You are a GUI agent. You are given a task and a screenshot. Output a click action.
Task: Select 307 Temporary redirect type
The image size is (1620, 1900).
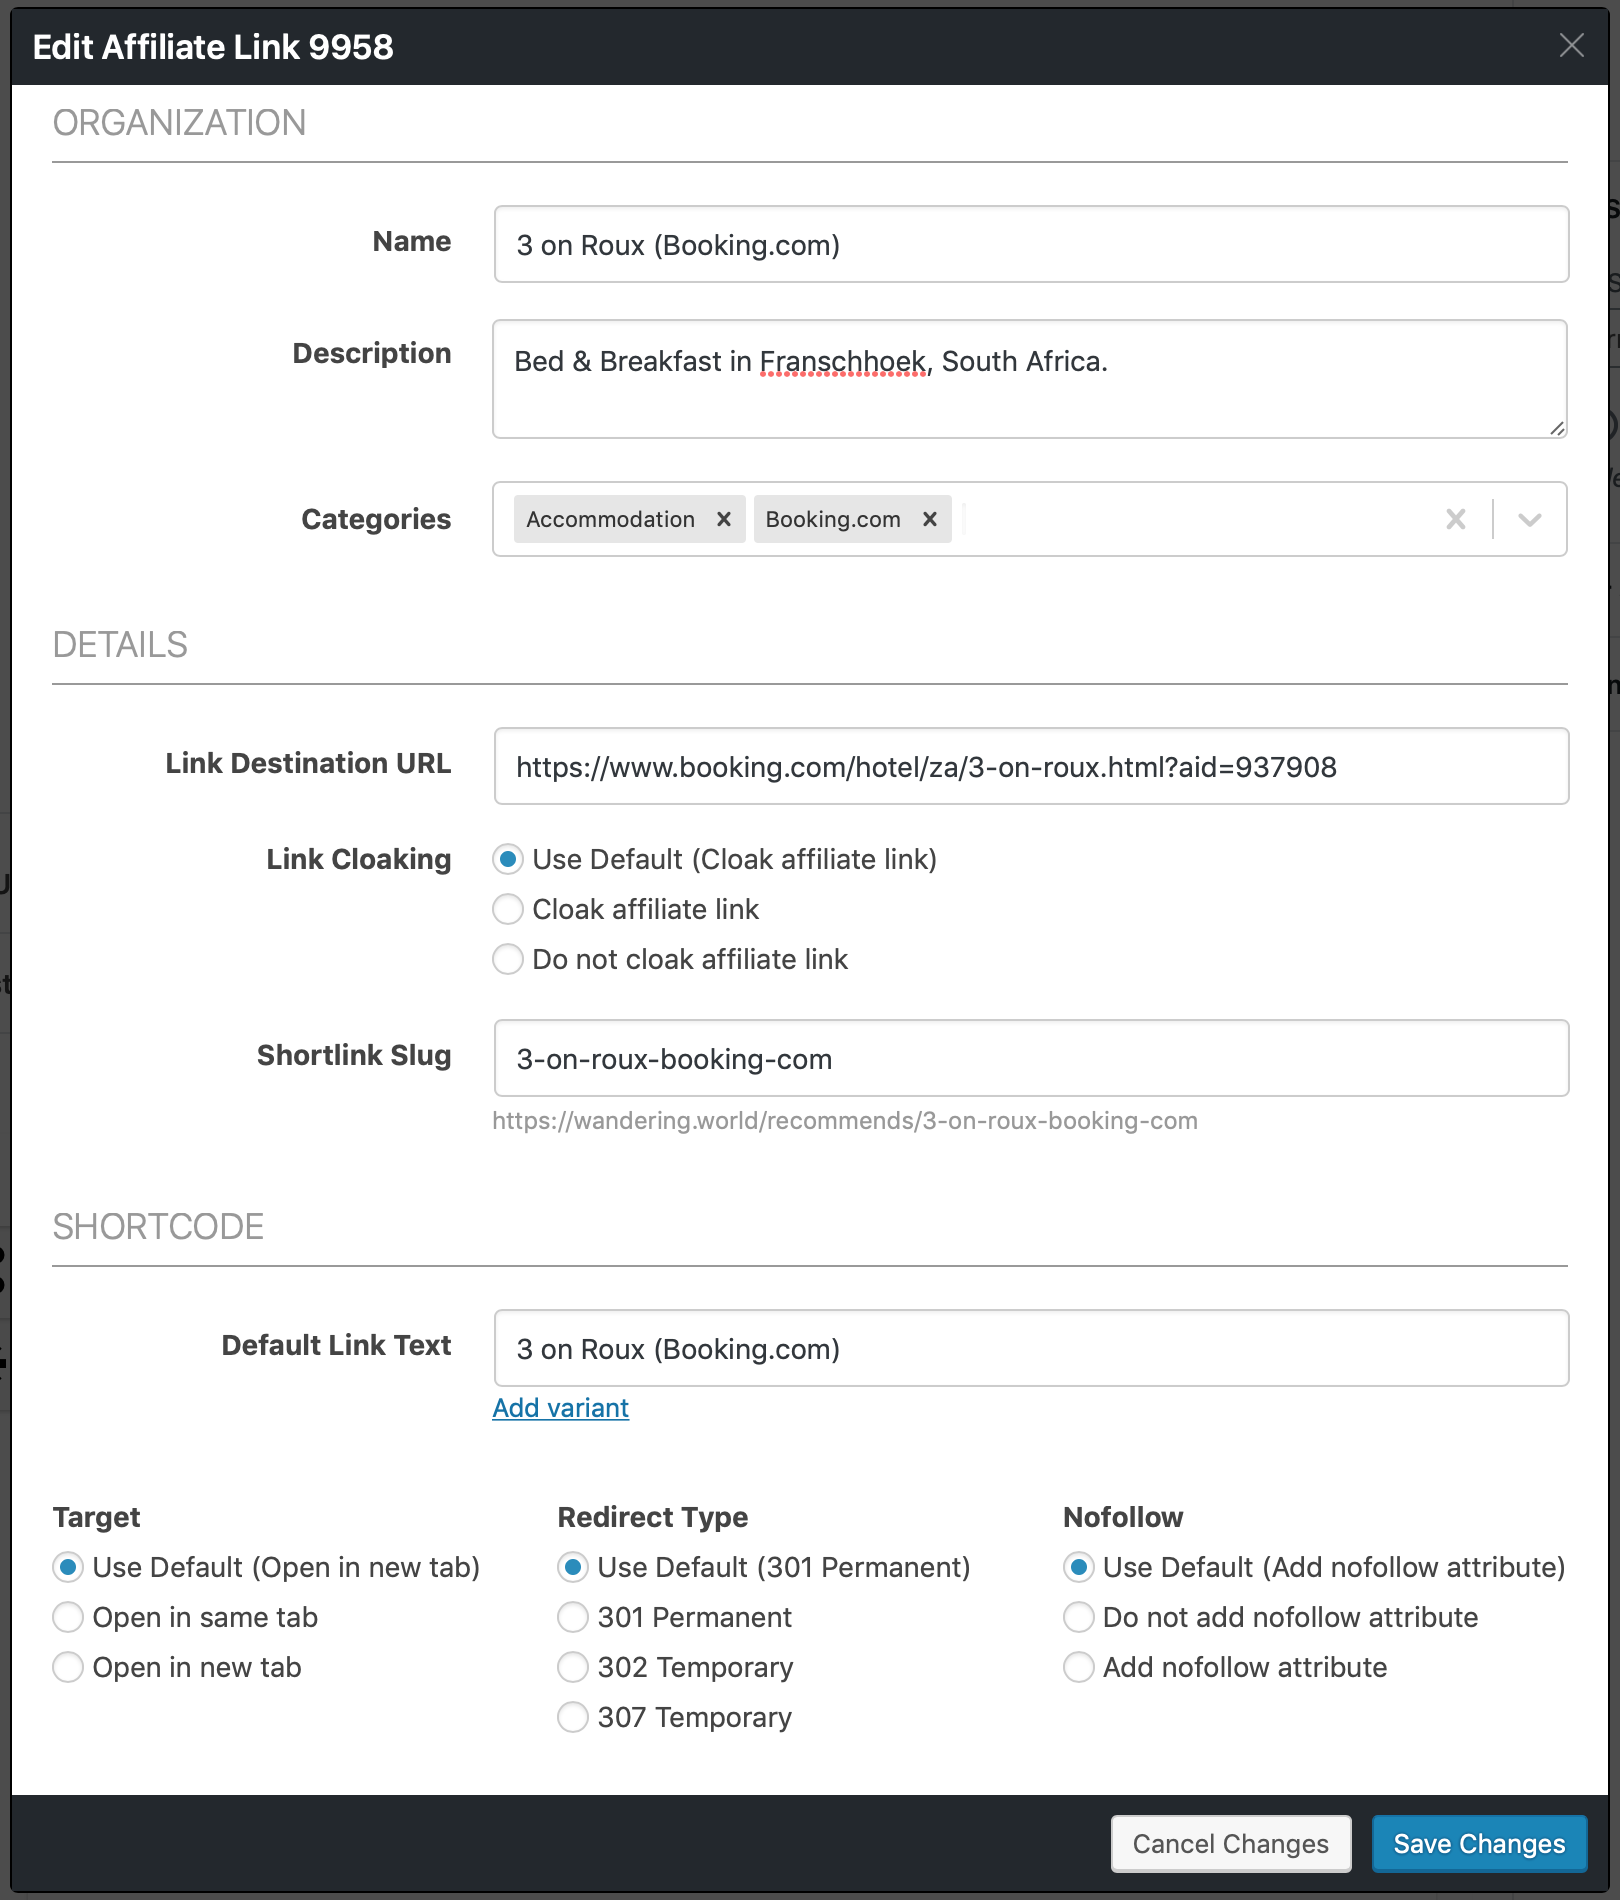[573, 1717]
